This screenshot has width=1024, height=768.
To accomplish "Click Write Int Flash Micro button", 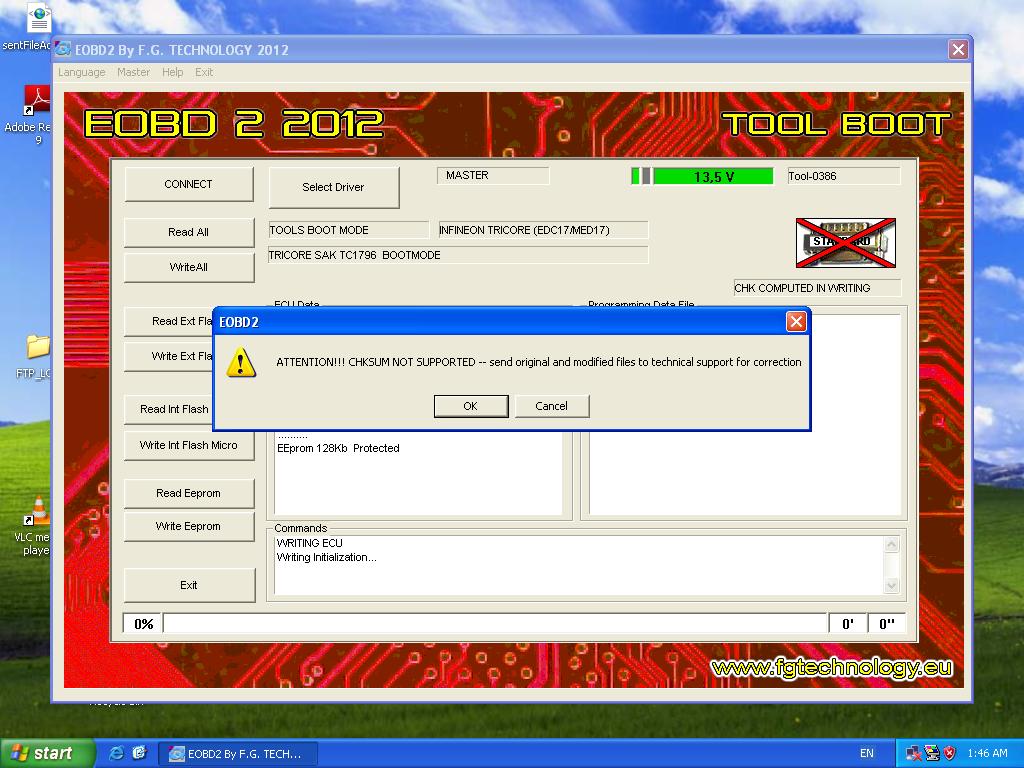I will pos(189,445).
